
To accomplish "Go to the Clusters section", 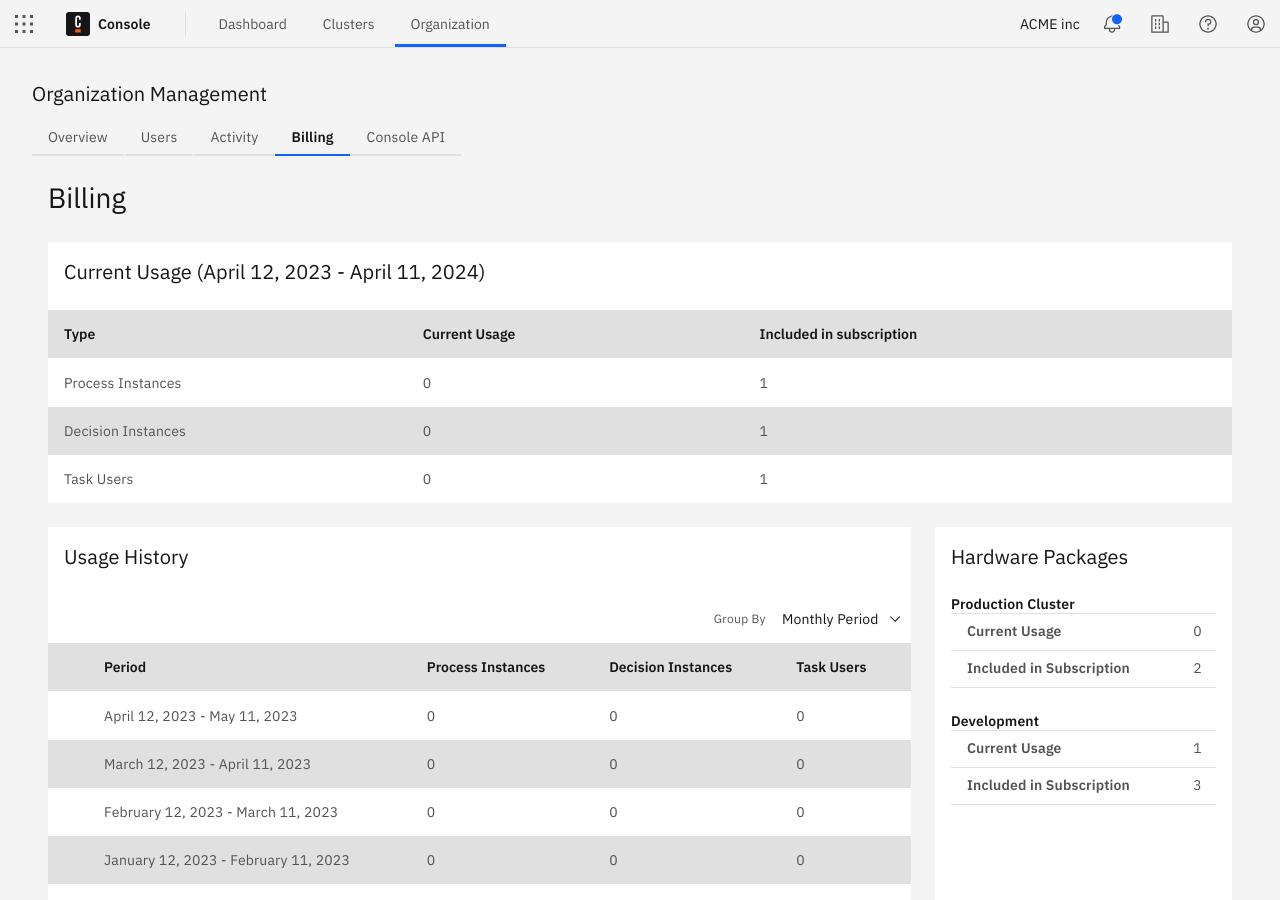I will (348, 24).
